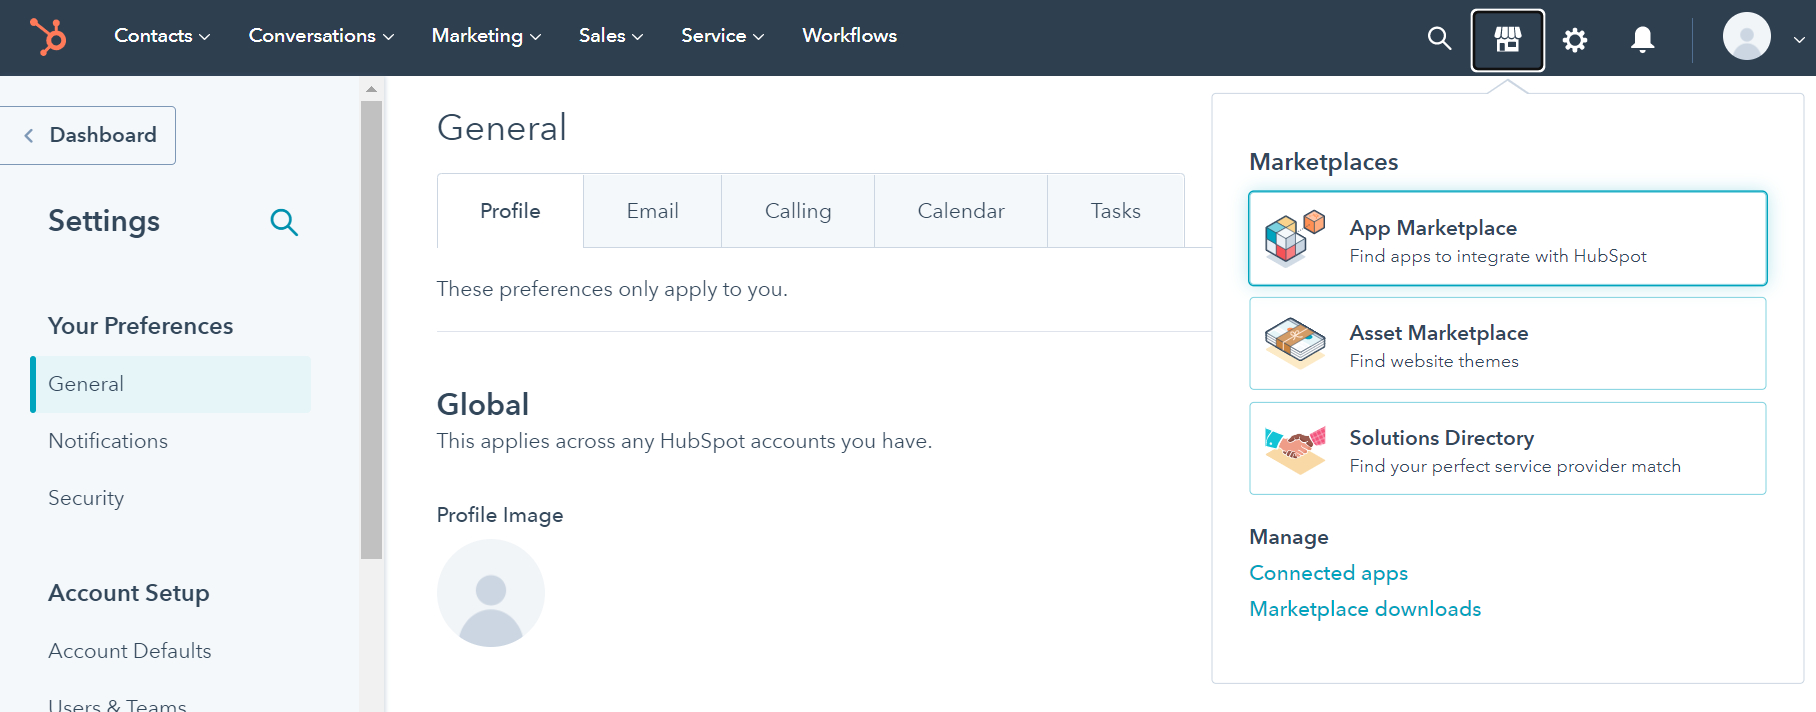Select General in settings sidebar

[171, 384]
